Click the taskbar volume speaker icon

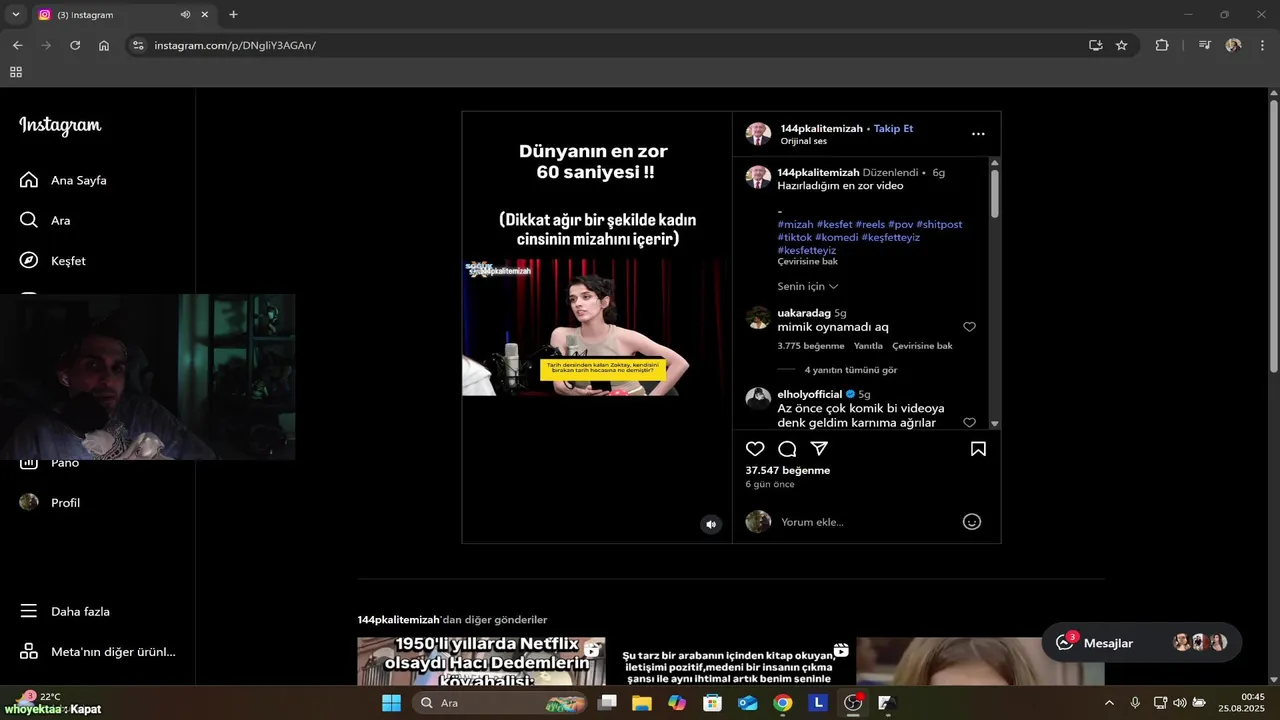click(x=1179, y=703)
